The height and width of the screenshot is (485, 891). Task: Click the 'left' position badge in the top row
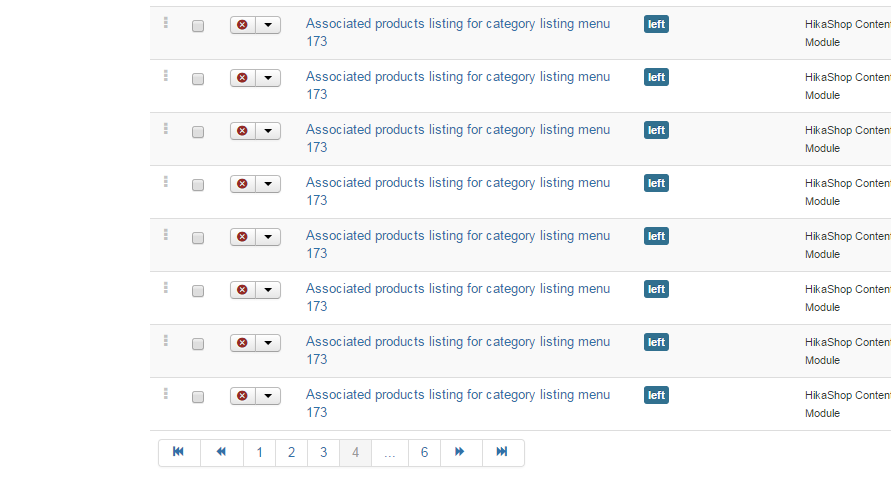tap(656, 24)
